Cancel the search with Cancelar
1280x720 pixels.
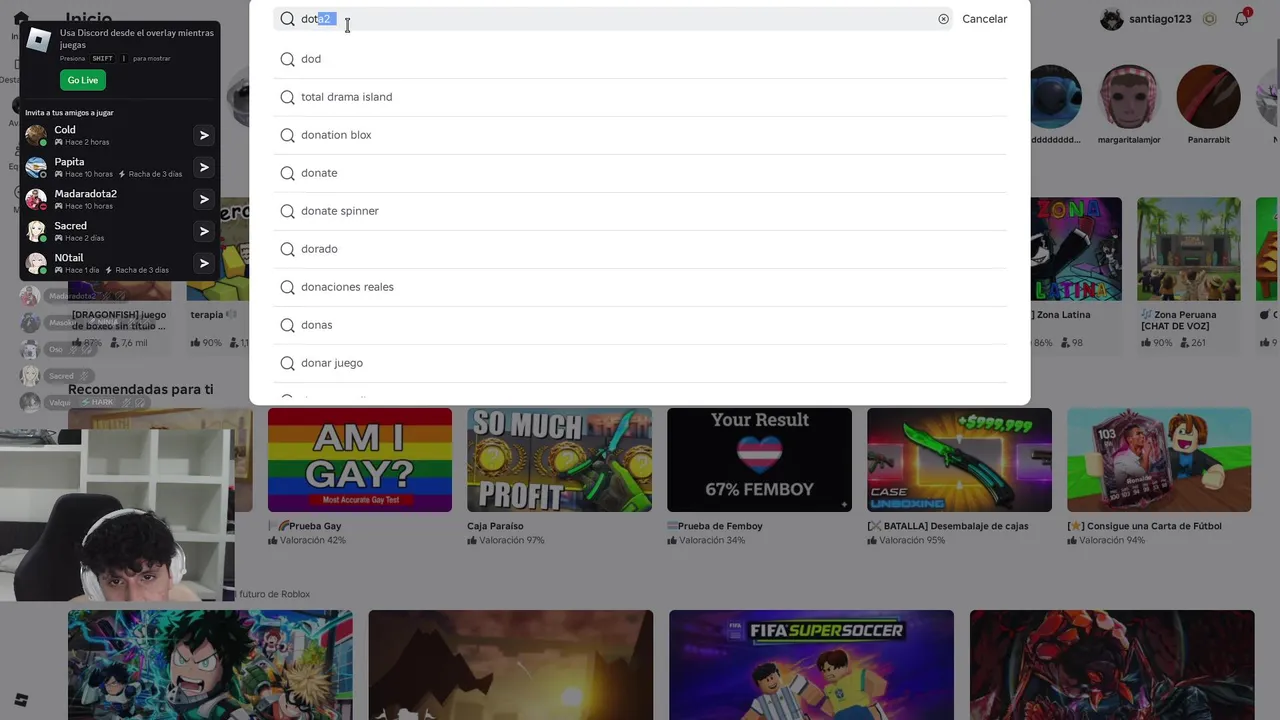point(984,19)
